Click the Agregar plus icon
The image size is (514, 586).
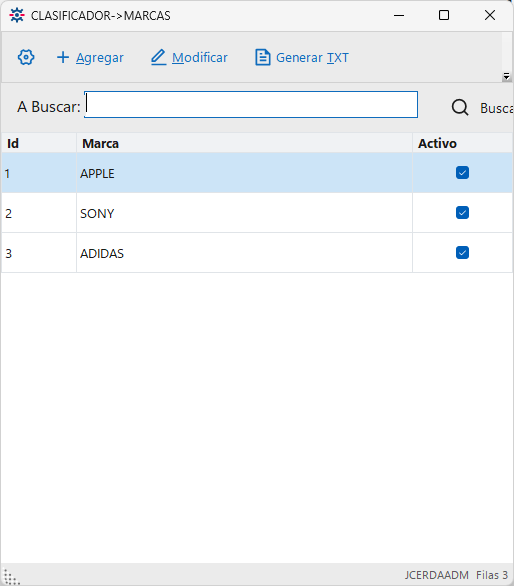[63, 57]
